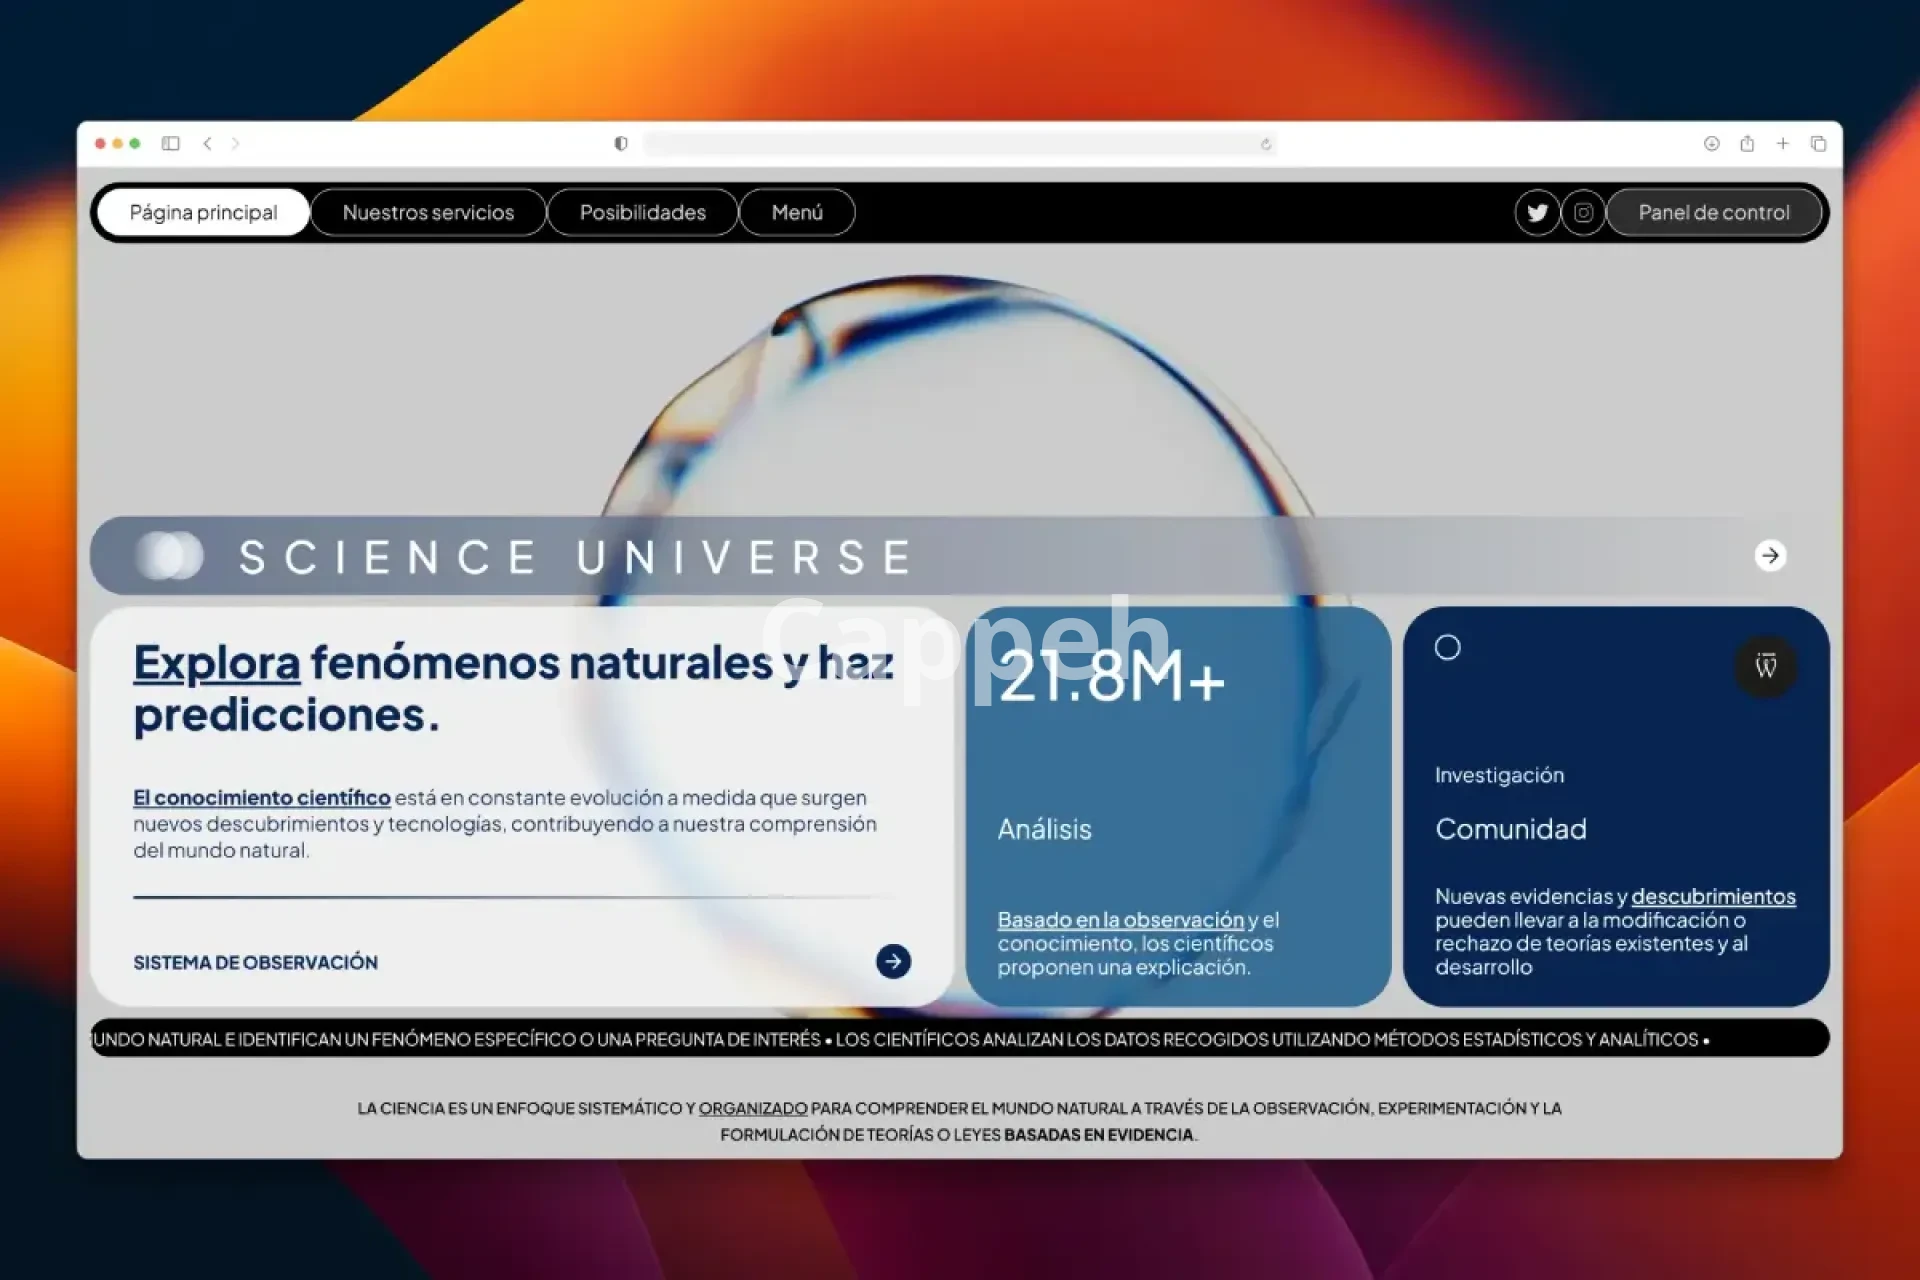Go back with browser chevron

click(207, 144)
